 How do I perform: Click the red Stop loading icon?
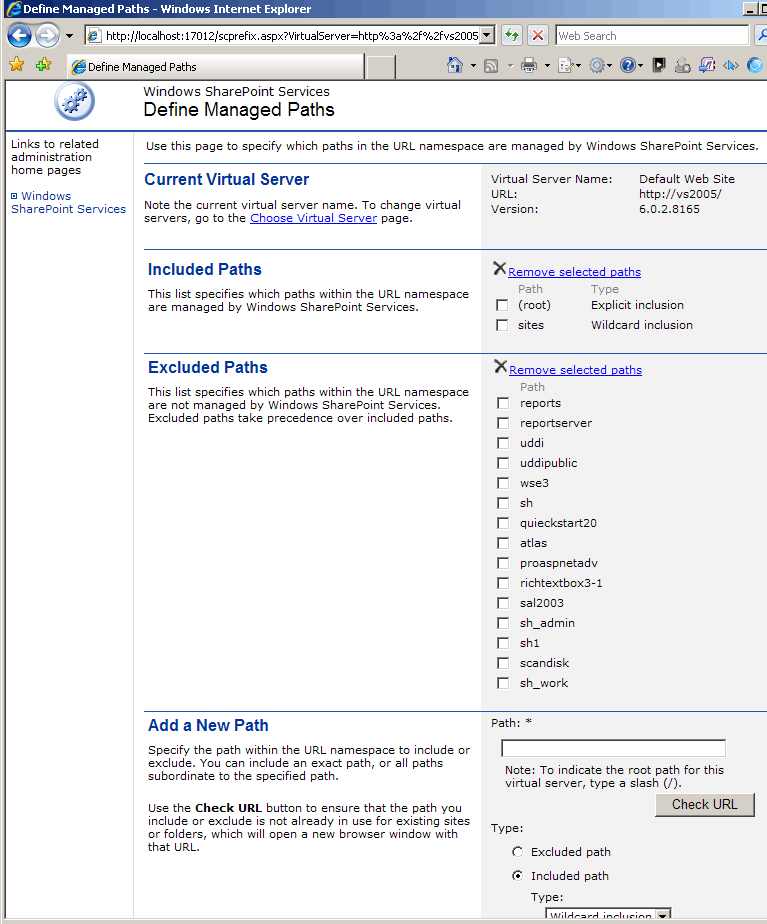point(538,35)
